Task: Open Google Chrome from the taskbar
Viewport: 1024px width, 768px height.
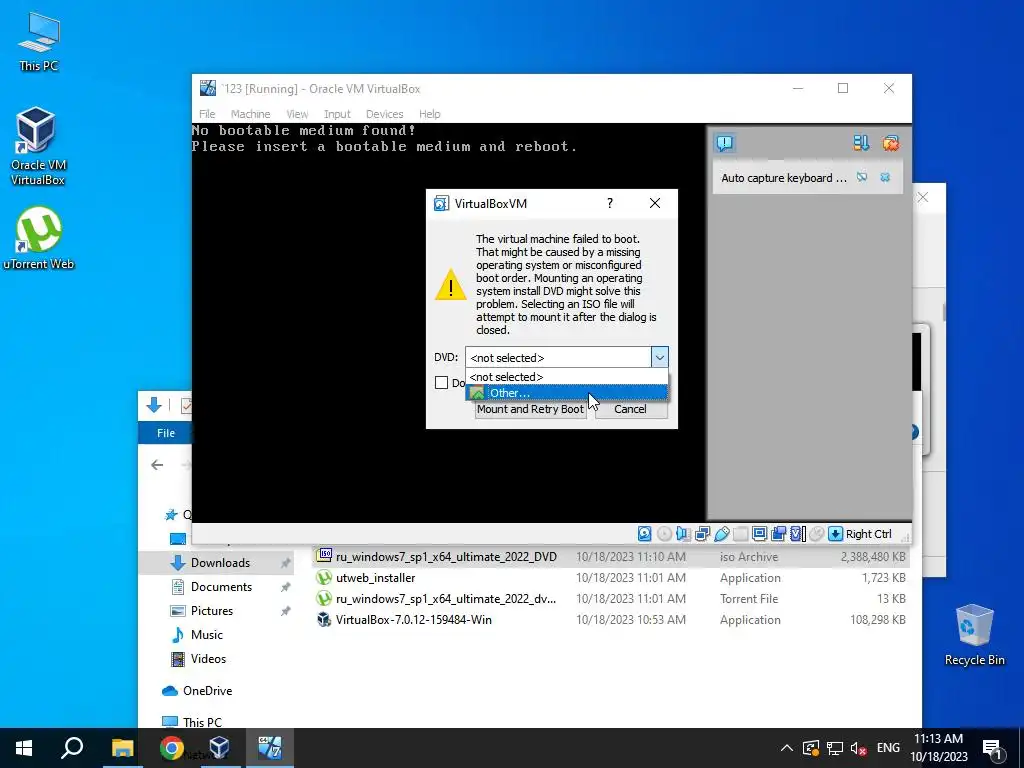Action: 171,748
